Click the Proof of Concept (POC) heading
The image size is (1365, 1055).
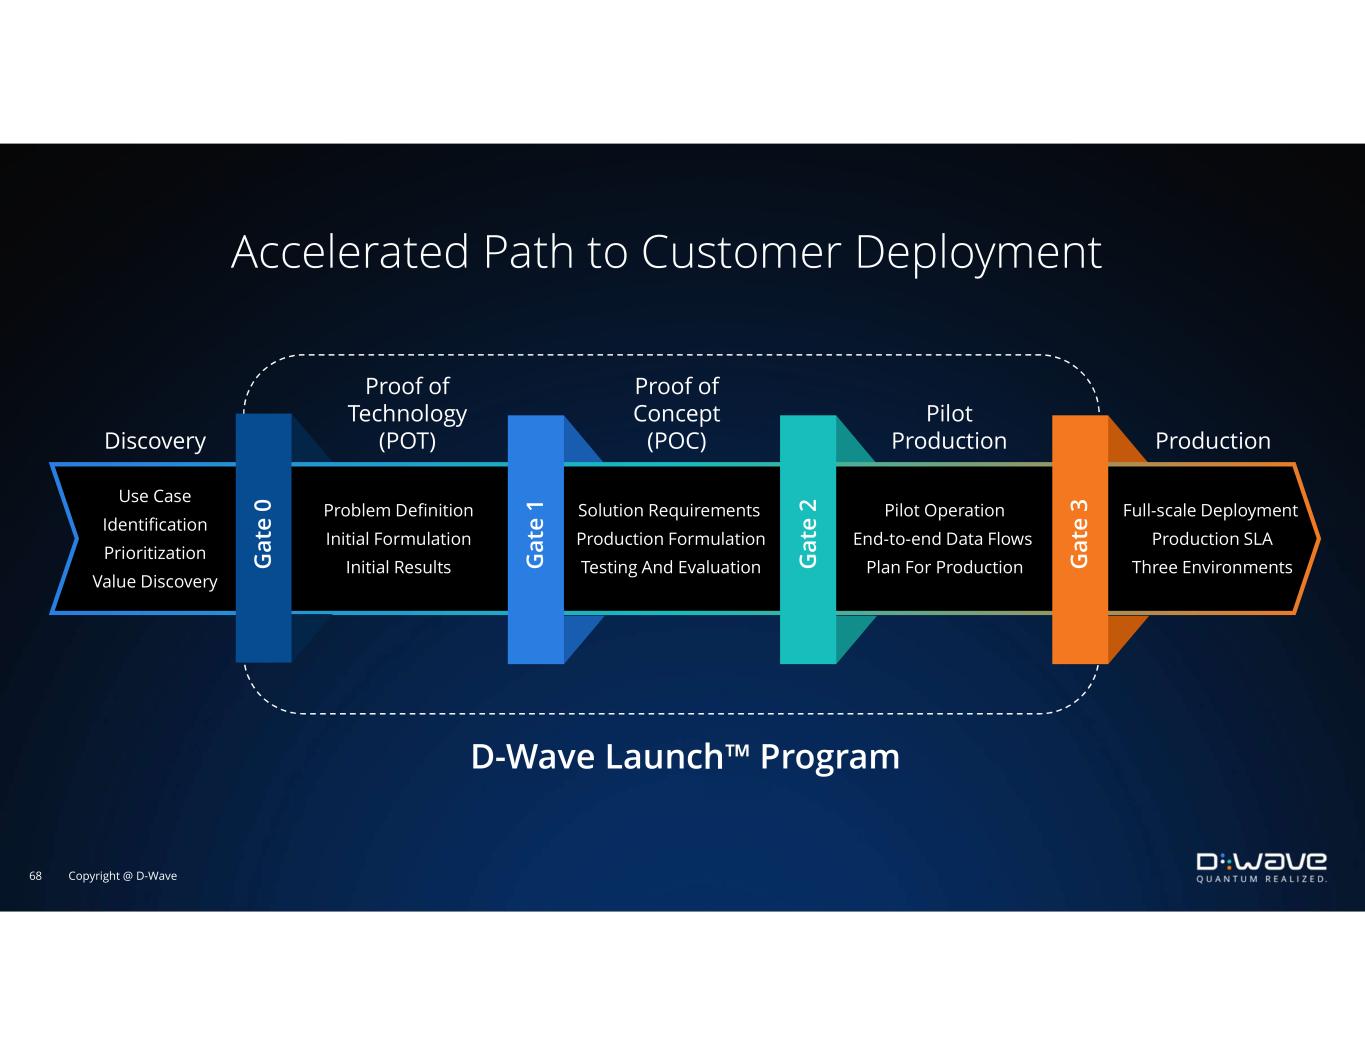point(677,413)
